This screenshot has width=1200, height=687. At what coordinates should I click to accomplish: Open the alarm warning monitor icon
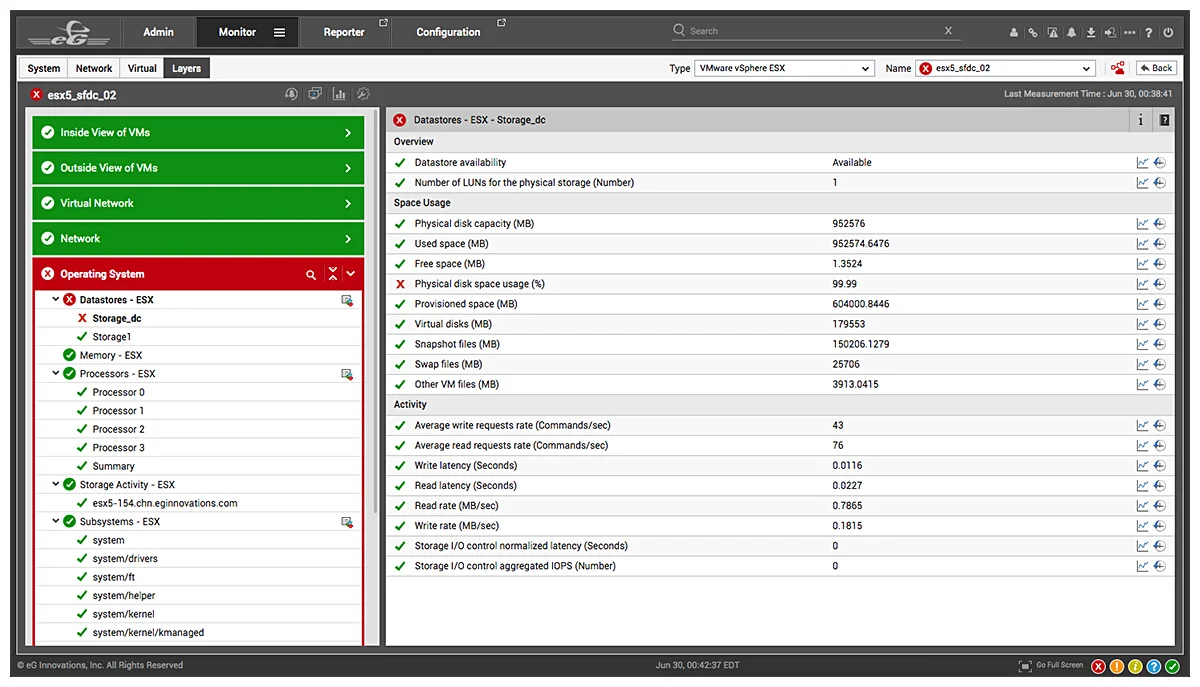tap(1052, 32)
